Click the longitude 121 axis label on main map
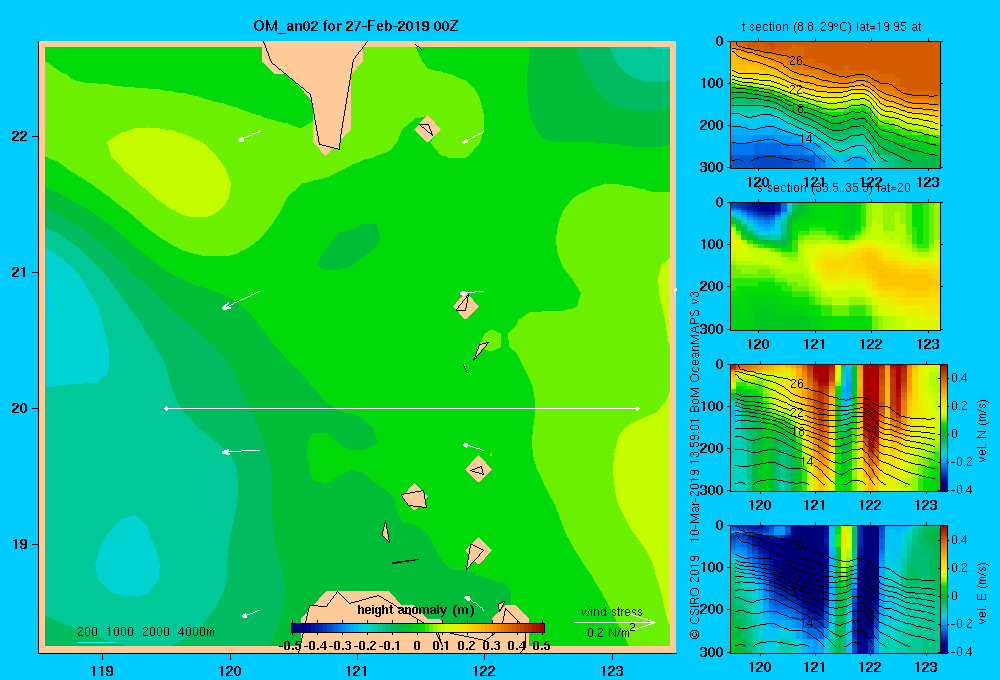The height and width of the screenshot is (680, 1000). [357, 670]
